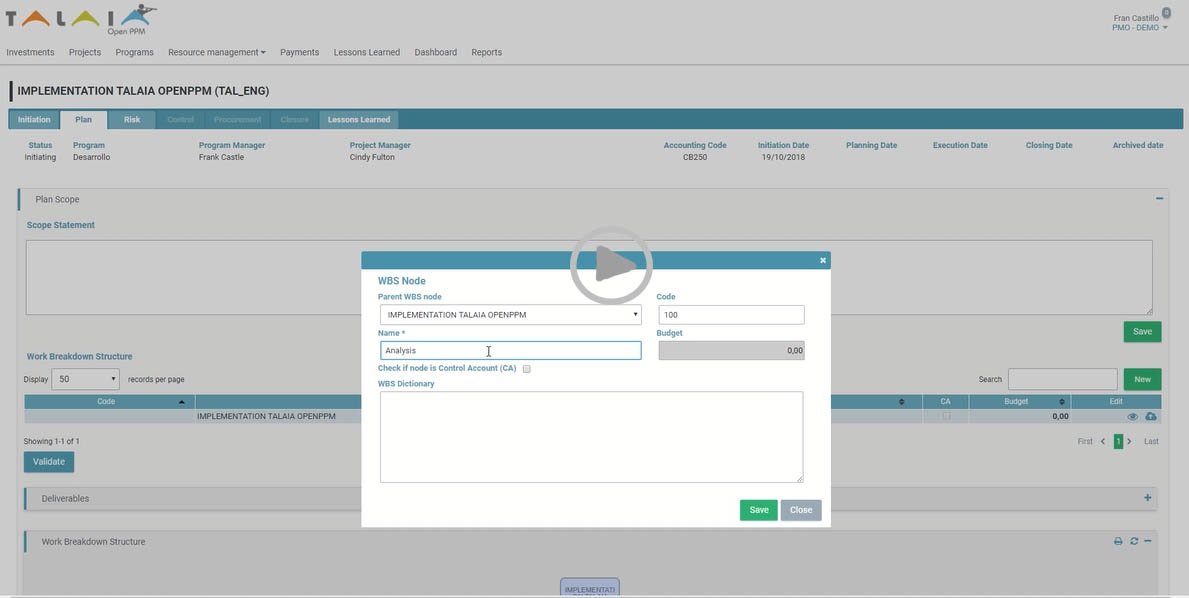Screen dimensions: 1189x598
Task: Click the notification badge near Fran Castillo
Action: [1165, 12]
